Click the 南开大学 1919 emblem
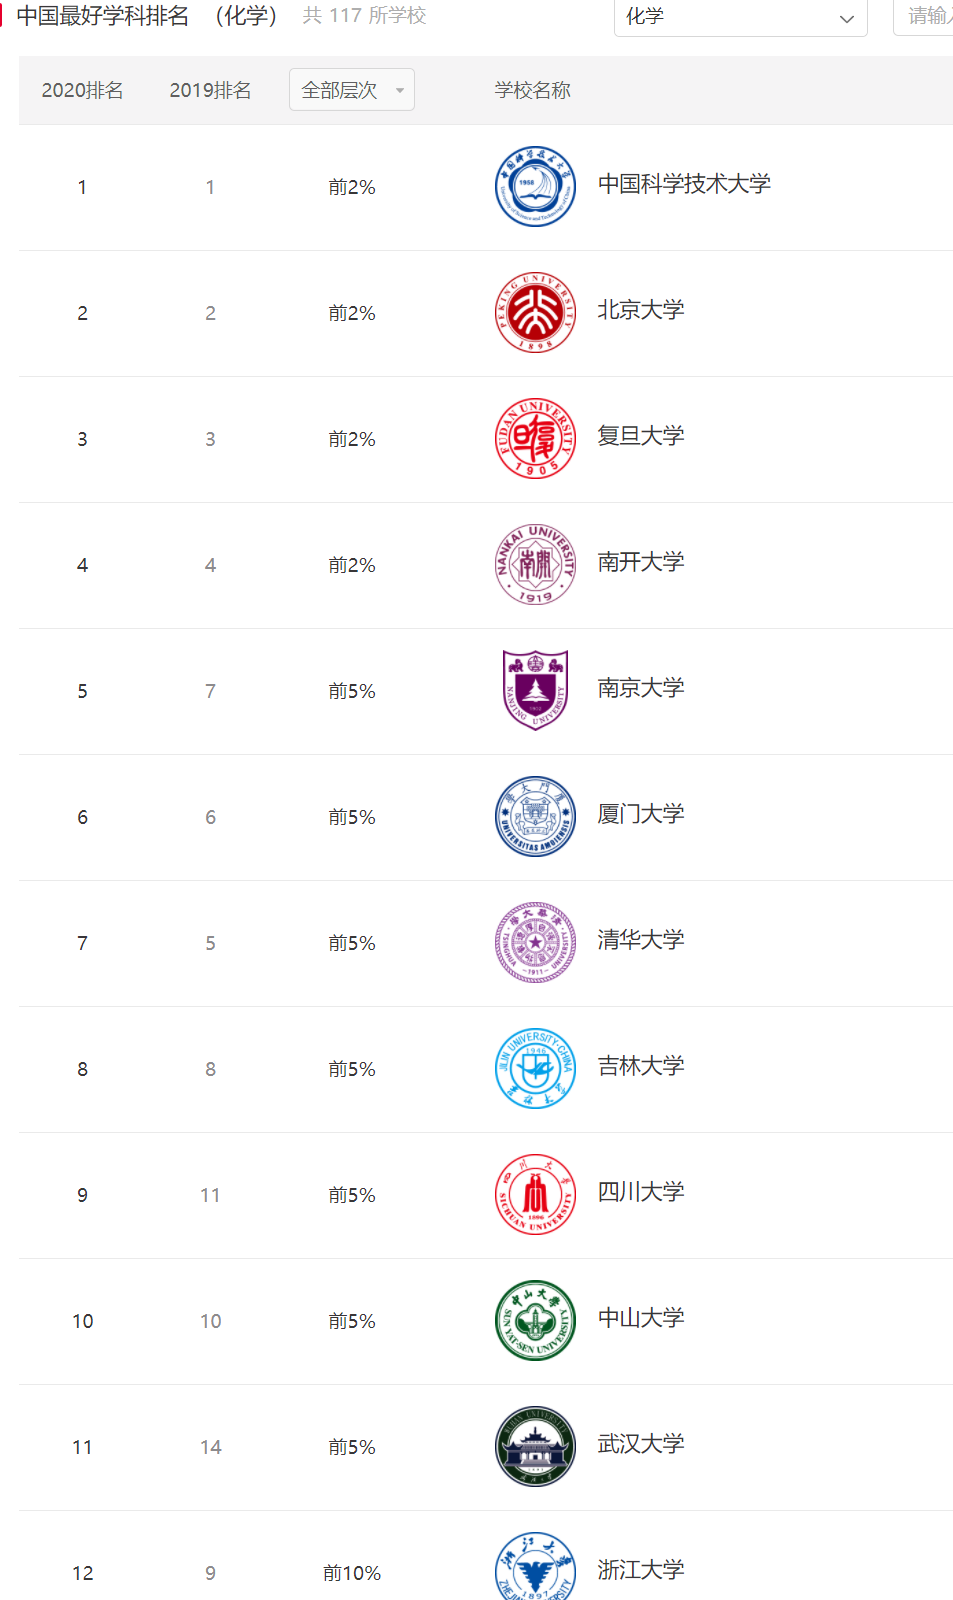Image resolution: width=953 pixels, height=1600 pixels. point(535,564)
